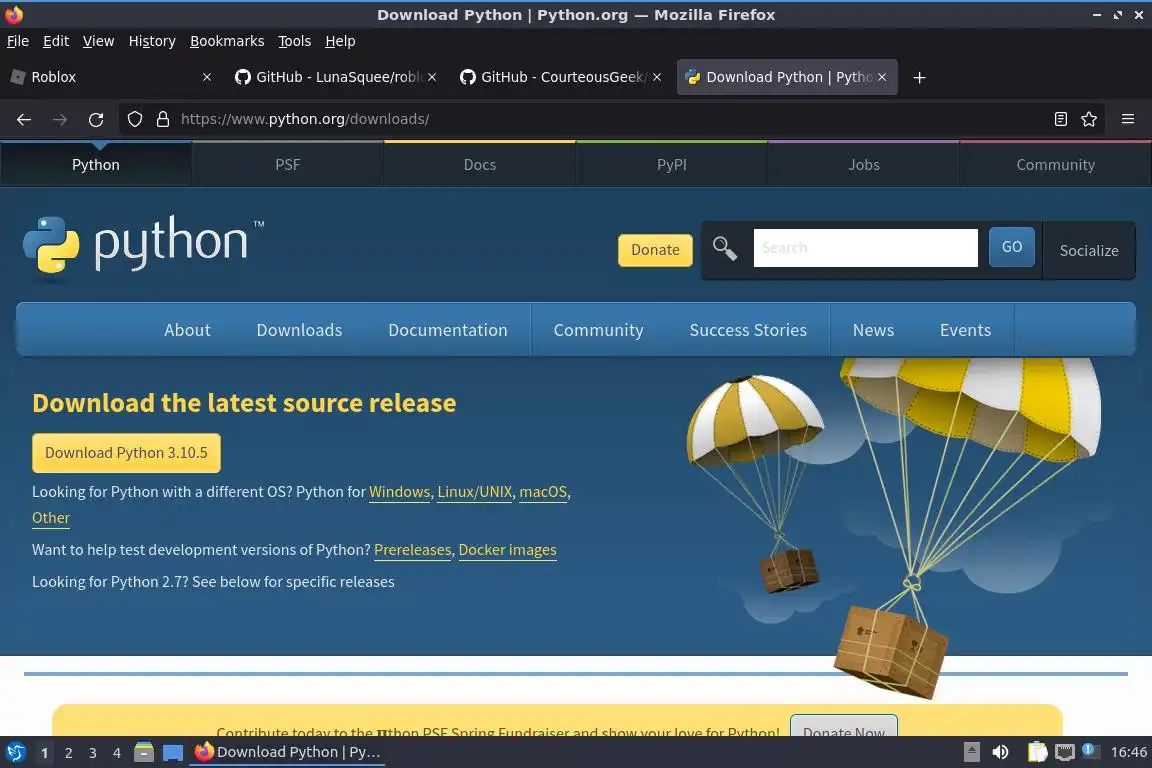Screen dimensions: 1152x768
Task: Click the yellow Donate button
Action: pos(655,250)
